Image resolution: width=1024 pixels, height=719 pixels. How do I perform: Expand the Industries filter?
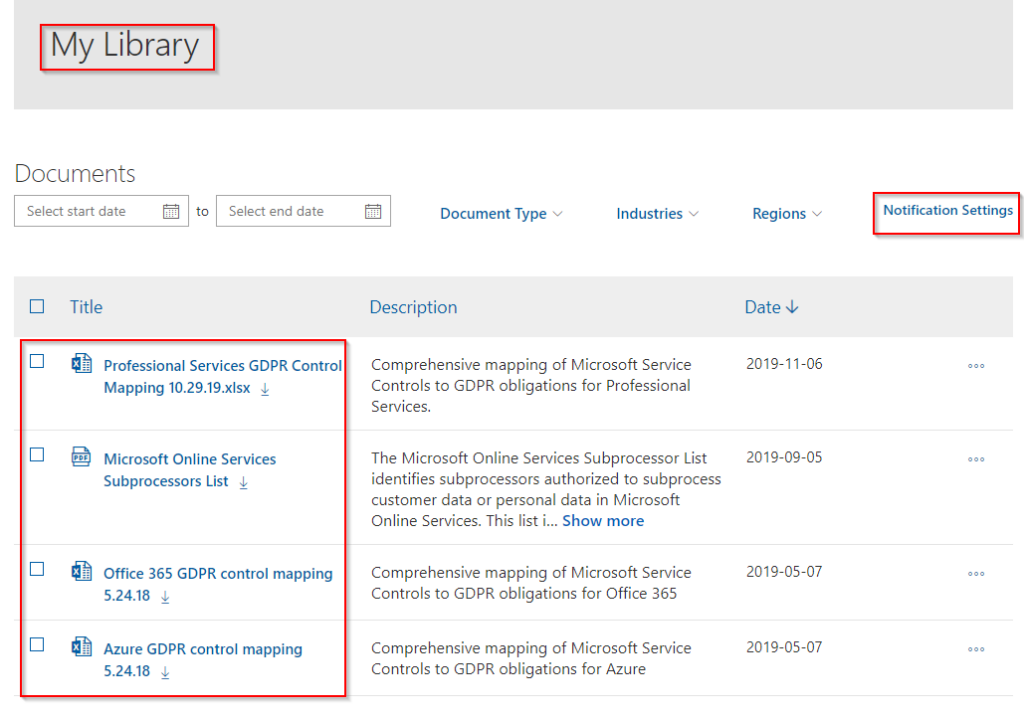(x=657, y=214)
